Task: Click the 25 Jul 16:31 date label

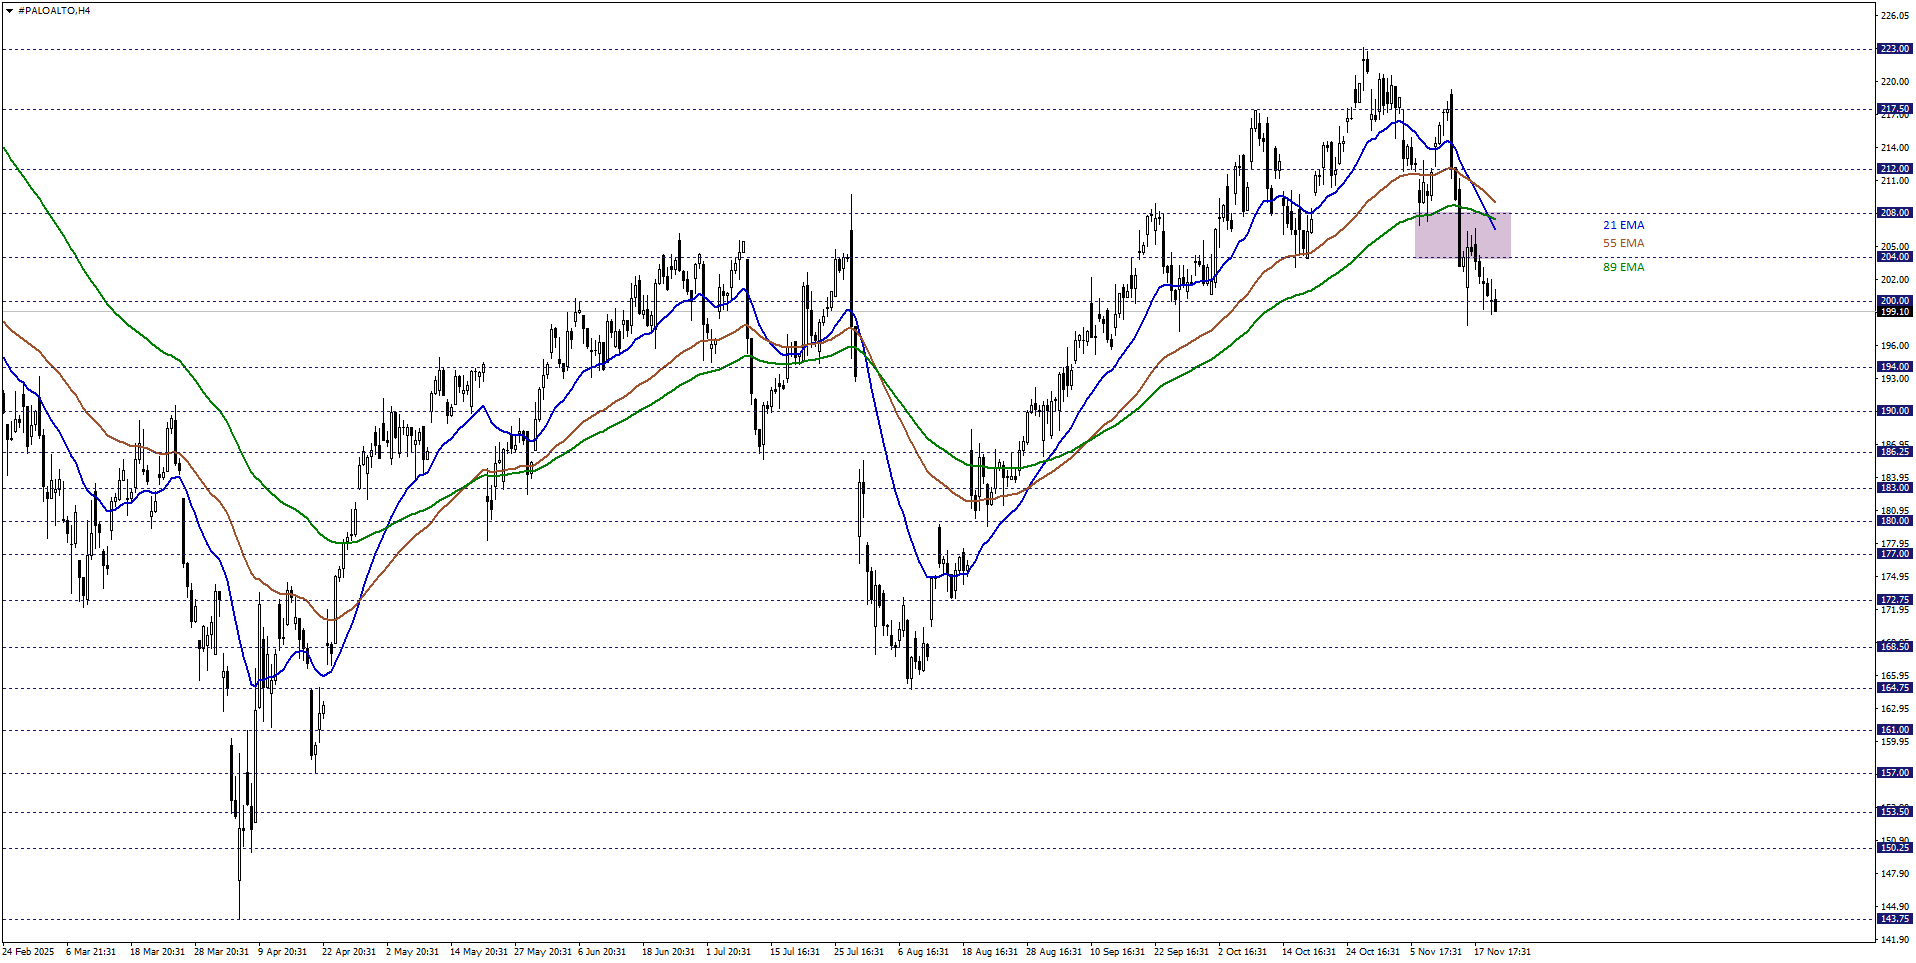Action: point(858,952)
